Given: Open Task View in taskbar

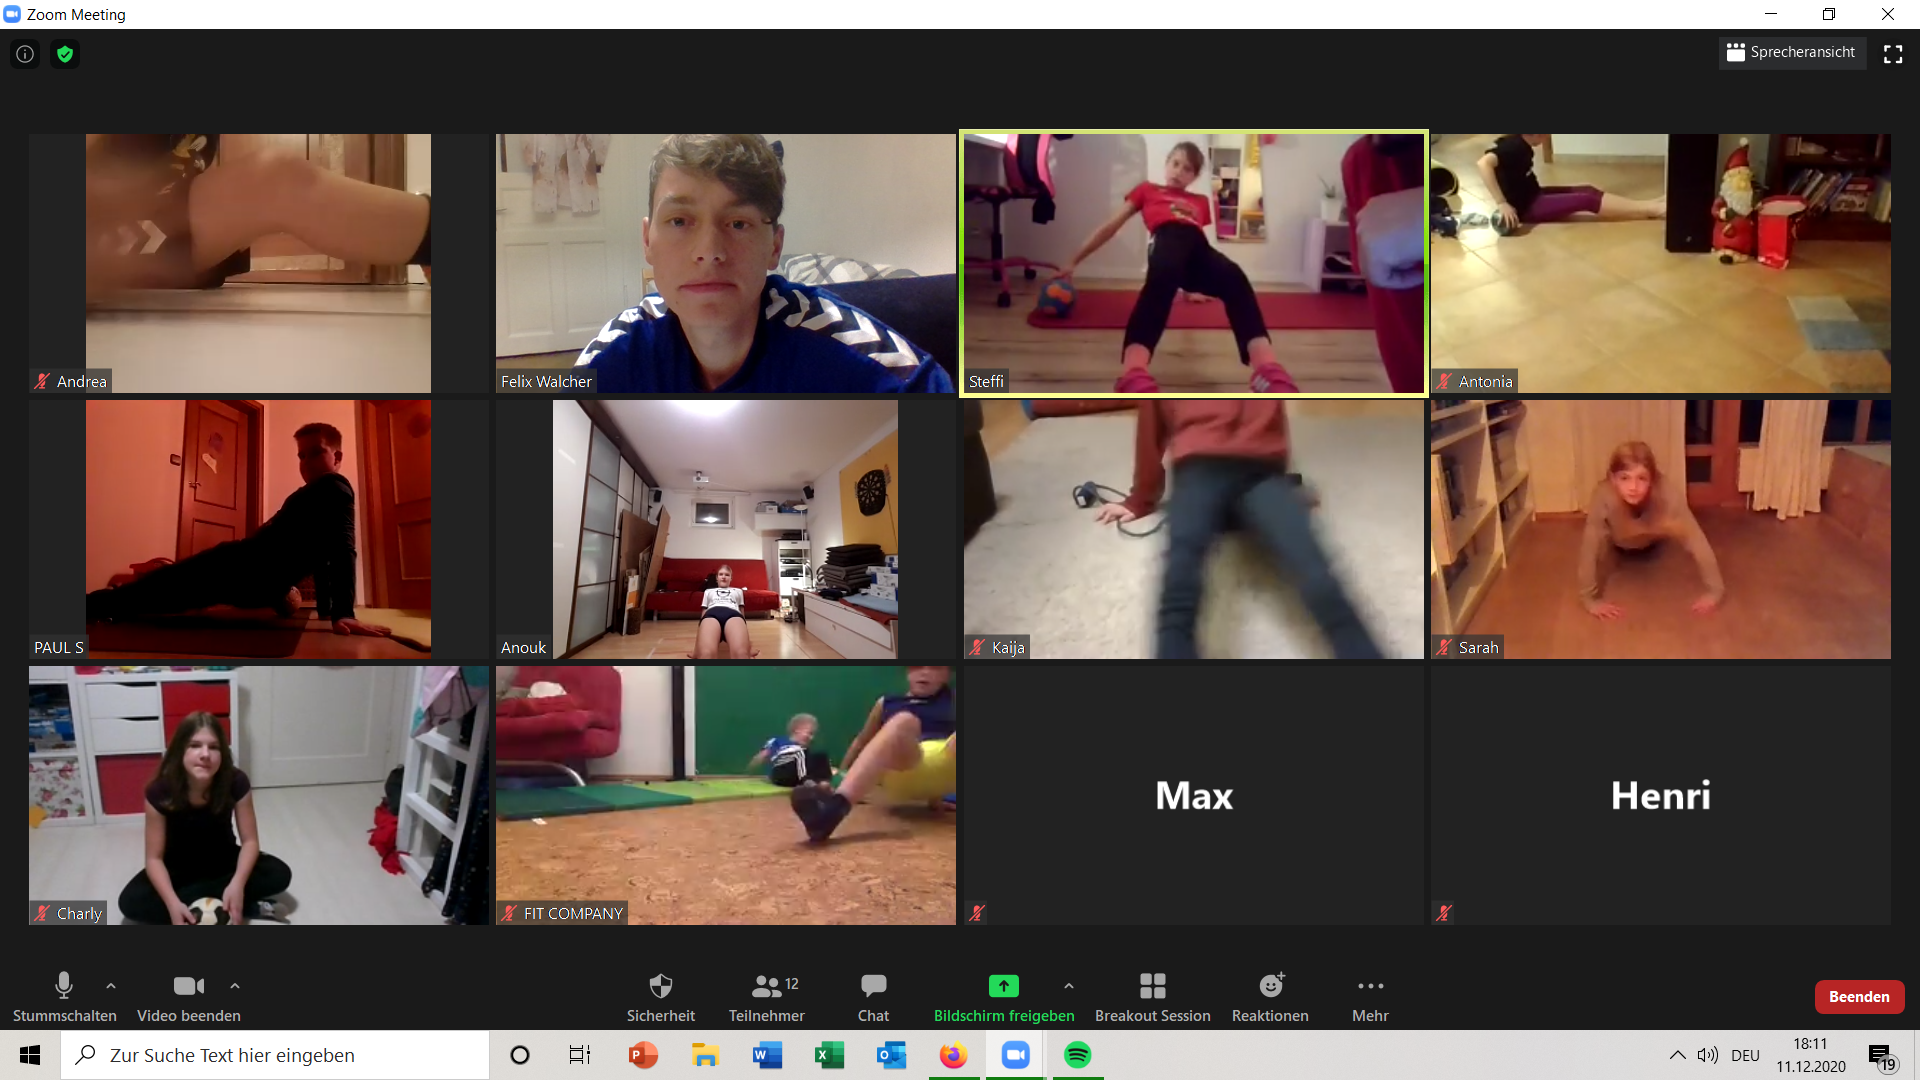Looking at the screenshot, I should (x=580, y=1055).
